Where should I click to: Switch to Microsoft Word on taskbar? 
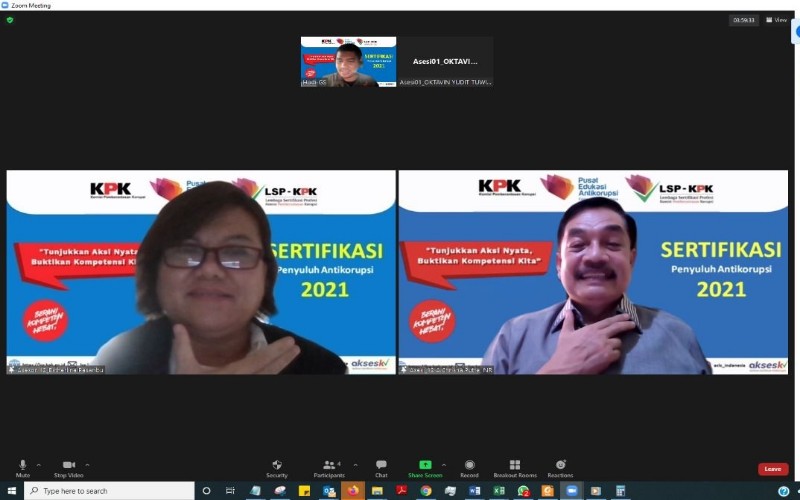pyautogui.click(x=474, y=491)
